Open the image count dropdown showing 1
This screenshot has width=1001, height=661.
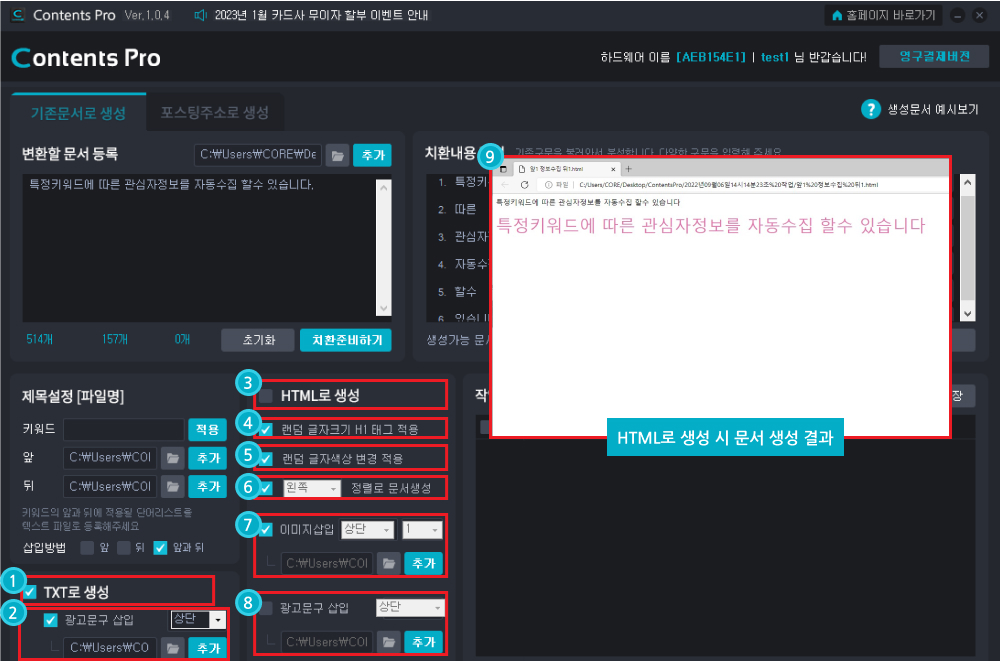point(421,529)
